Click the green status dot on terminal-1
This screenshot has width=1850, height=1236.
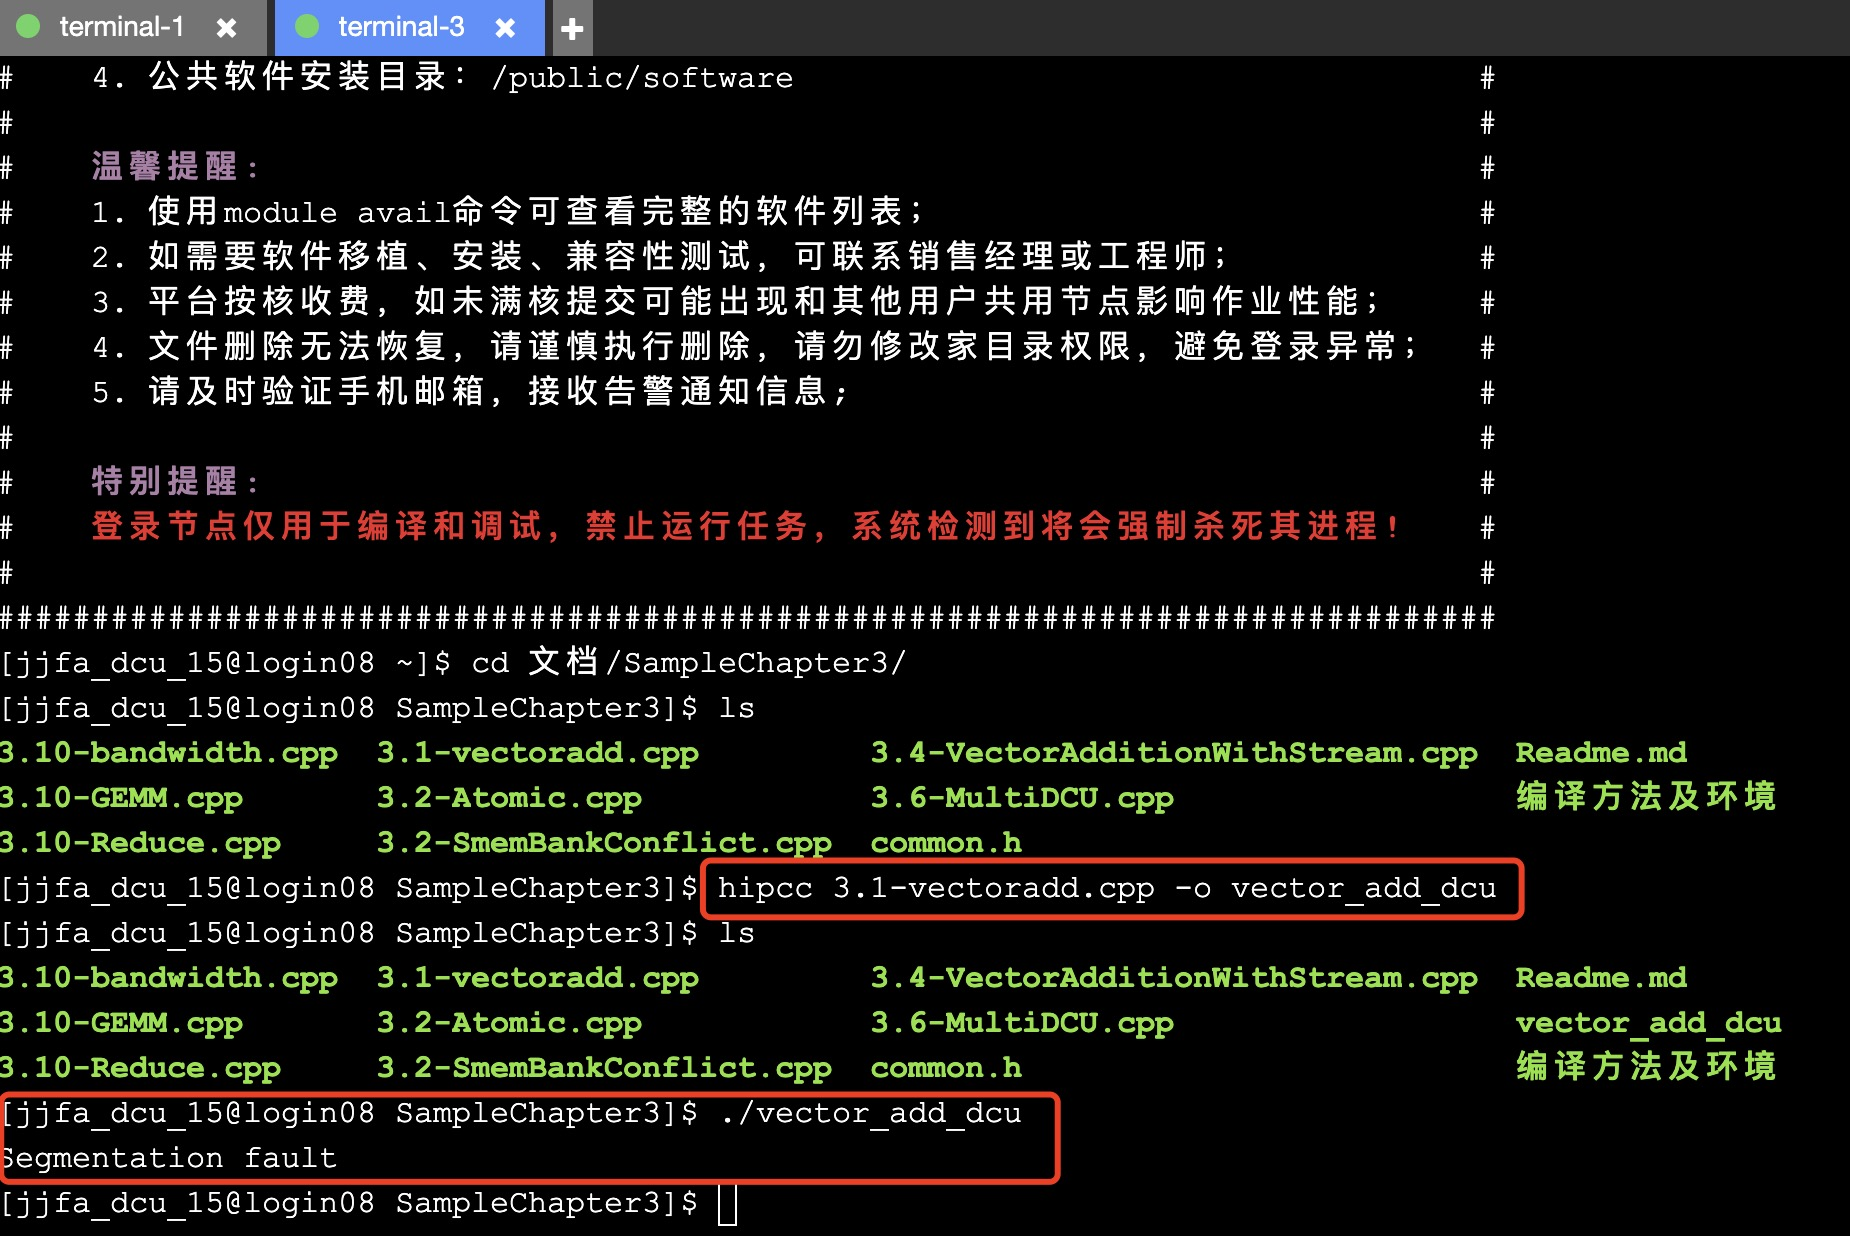29,27
